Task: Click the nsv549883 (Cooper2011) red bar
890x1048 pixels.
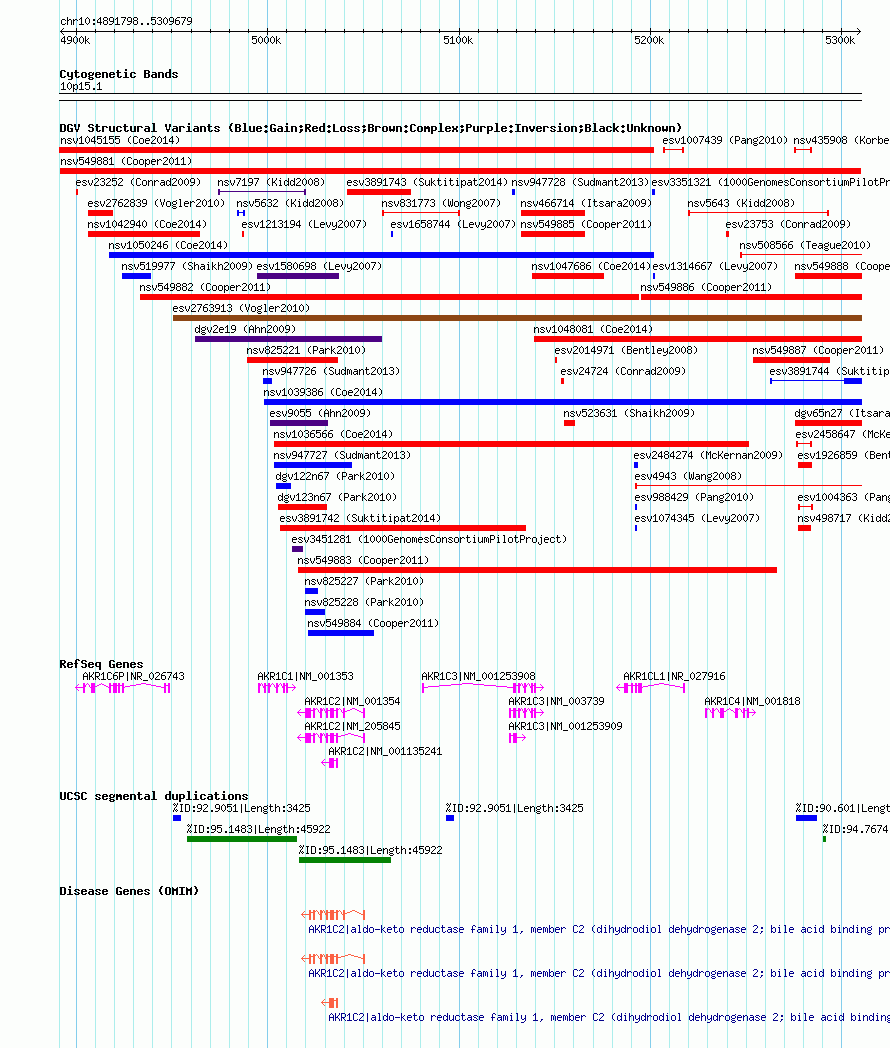Action: (537, 570)
